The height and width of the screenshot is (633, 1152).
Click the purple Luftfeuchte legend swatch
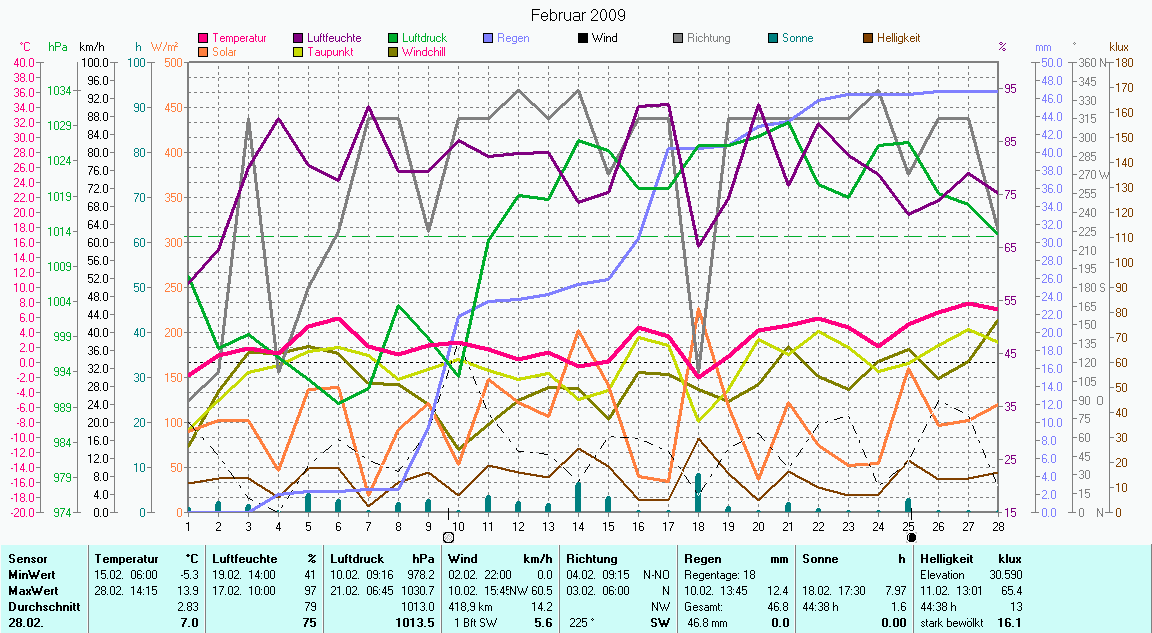pos(298,38)
